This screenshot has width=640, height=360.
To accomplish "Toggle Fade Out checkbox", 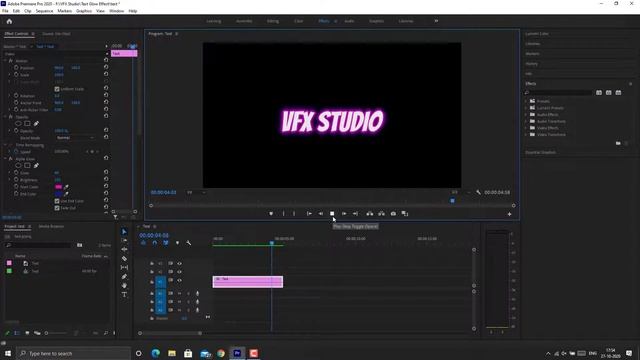I will pyautogui.click(x=57, y=208).
